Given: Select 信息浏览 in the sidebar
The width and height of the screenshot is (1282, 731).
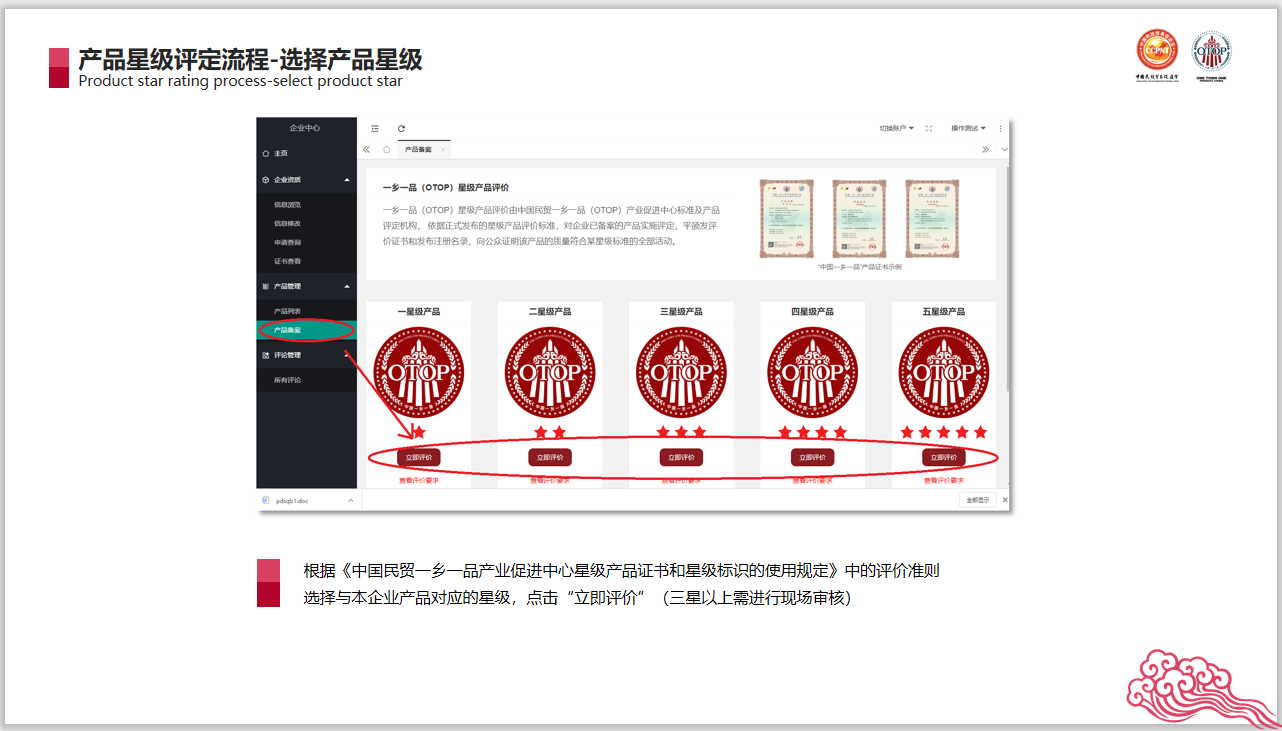Looking at the screenshot, I should point(288,205).
